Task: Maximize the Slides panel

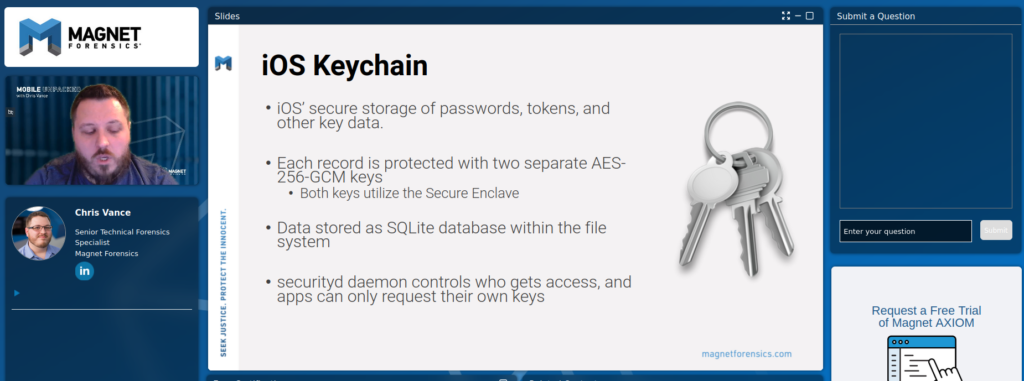Action: tap(810, 16)
